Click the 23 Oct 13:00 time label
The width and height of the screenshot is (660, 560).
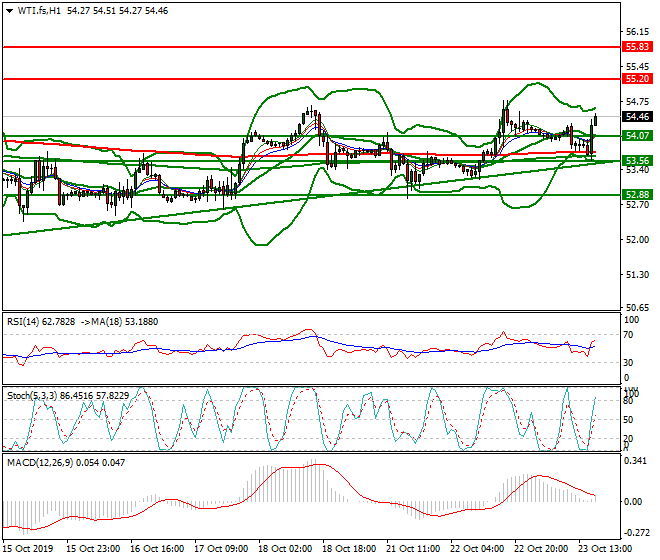click(605, 549)
